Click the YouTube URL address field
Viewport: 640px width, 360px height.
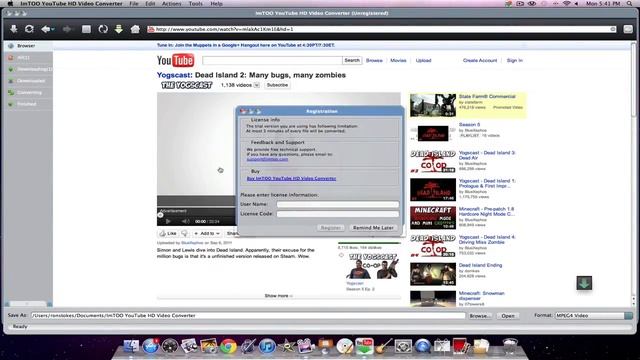(x=382, y=29)
